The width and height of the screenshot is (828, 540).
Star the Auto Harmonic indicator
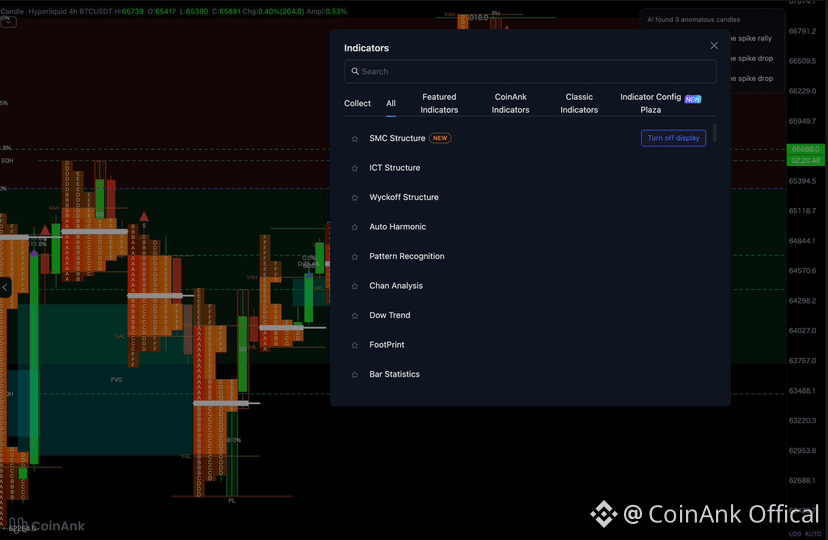coord(355,228)
